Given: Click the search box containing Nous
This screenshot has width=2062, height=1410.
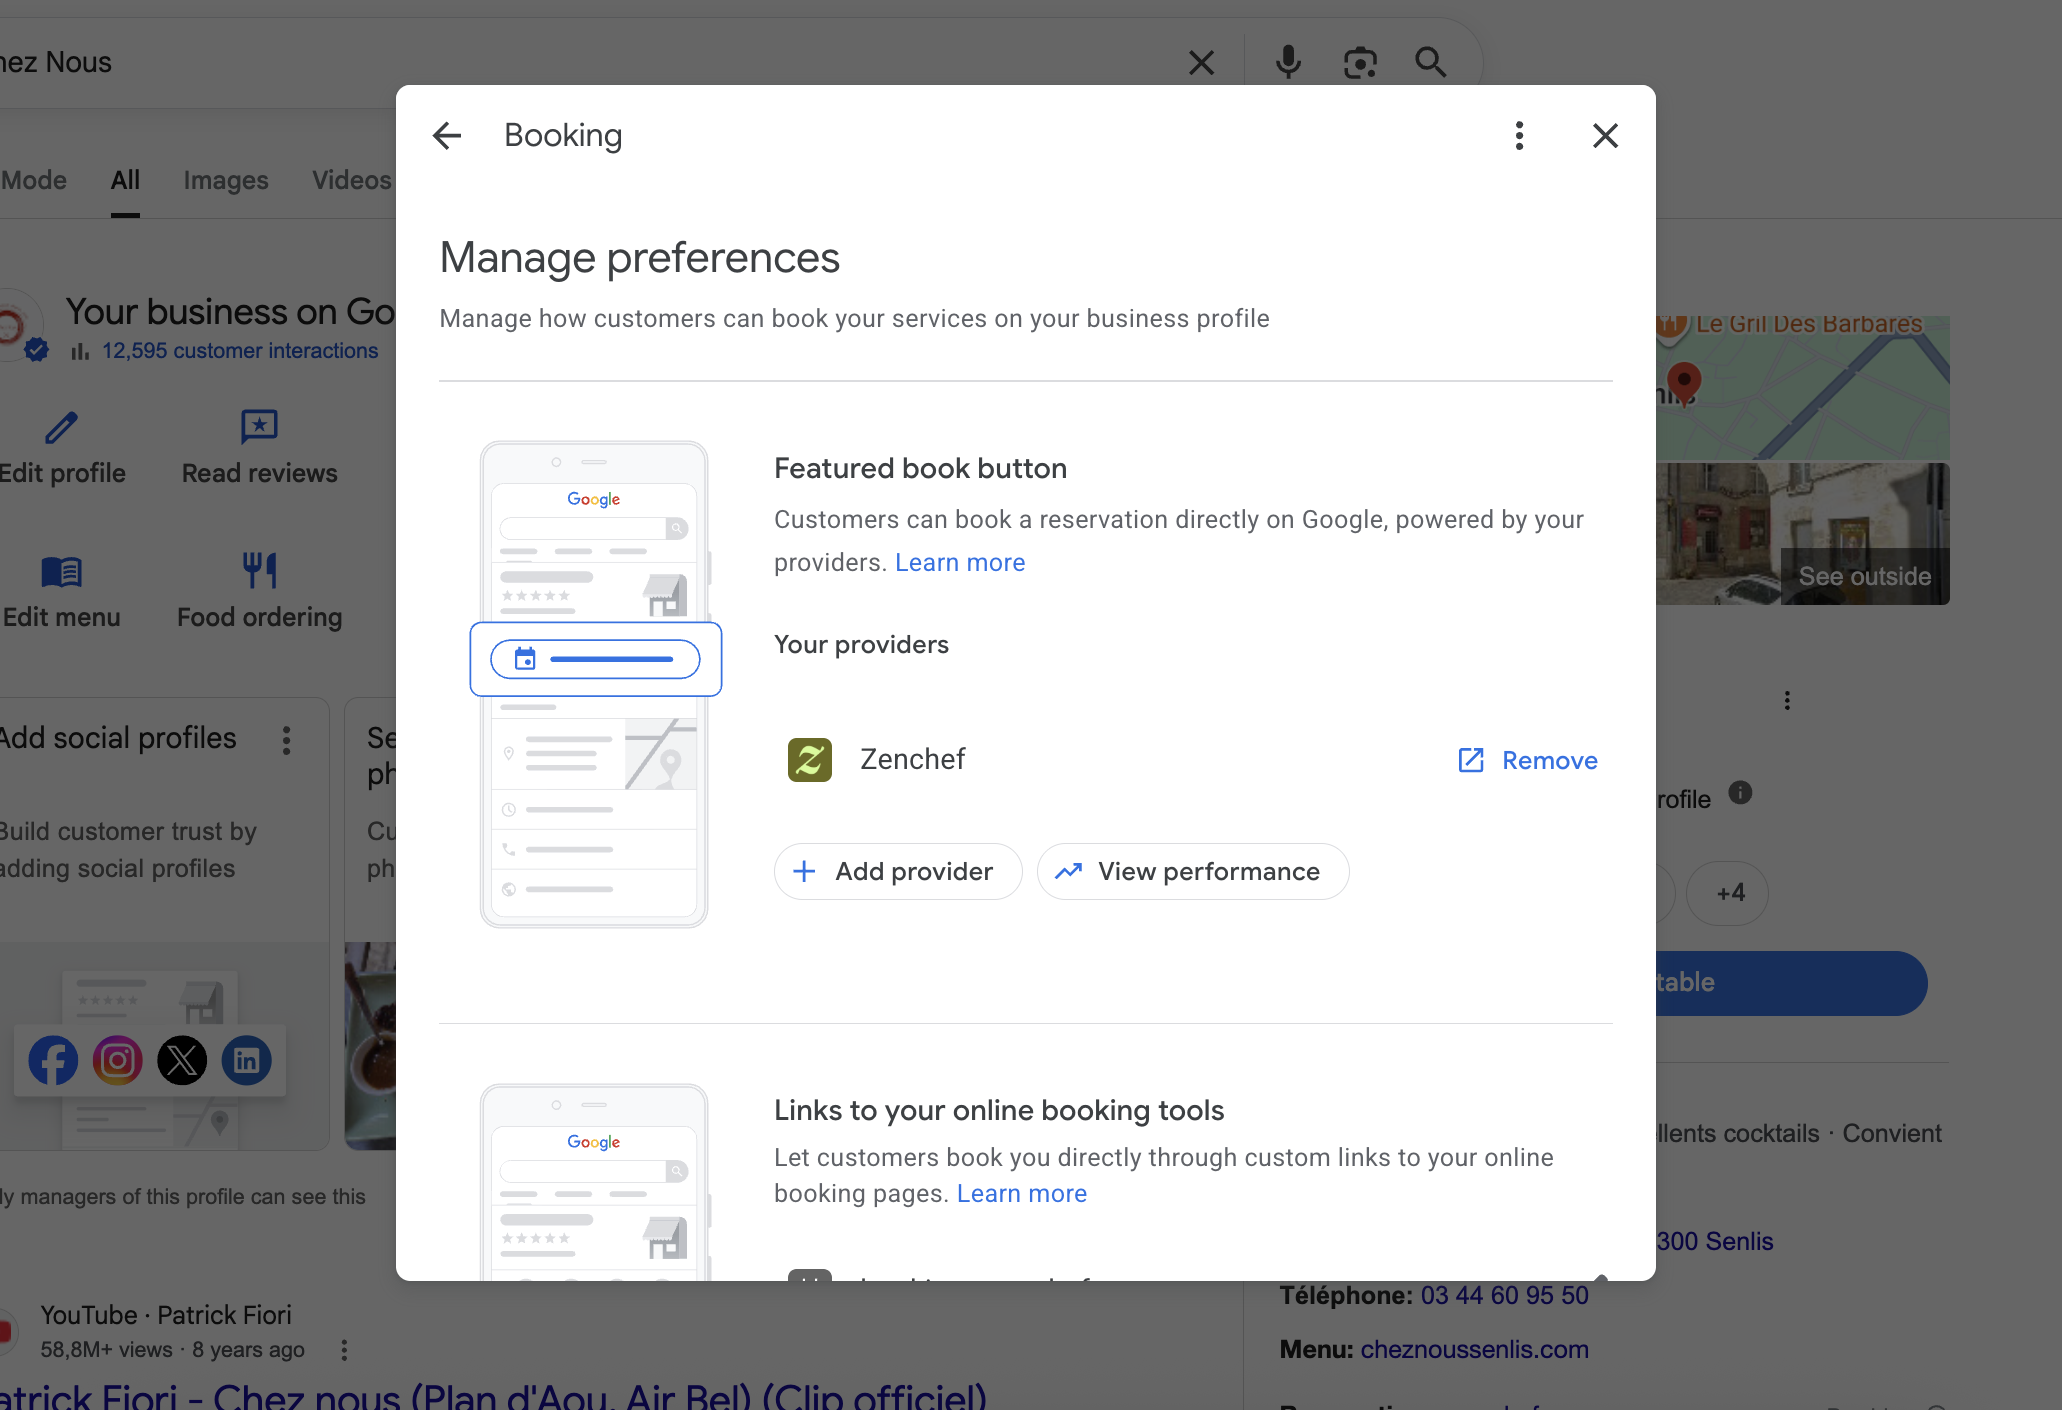Looking at the screenshot, I should click(x=590, y=62).
